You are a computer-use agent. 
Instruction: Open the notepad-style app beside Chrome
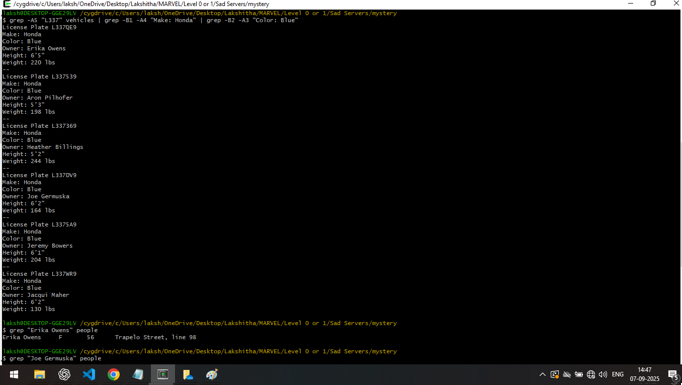pyautogui.click(x=138, y=375)
